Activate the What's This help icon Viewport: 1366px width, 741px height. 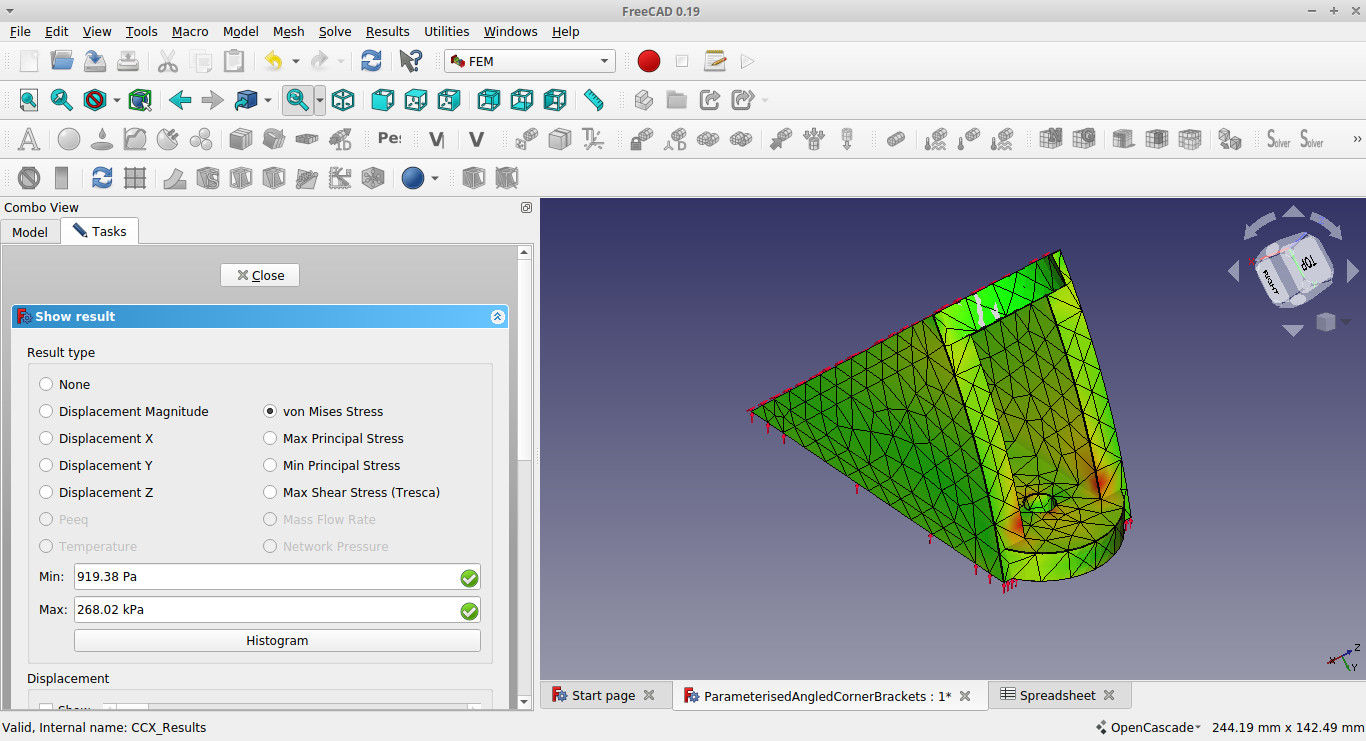click(x=410, y=61)
